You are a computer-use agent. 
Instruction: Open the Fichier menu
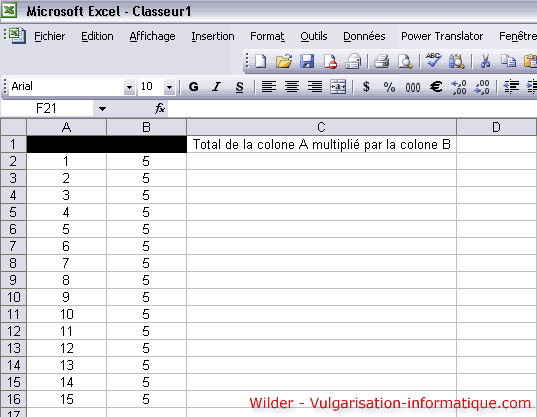pos(49,36)
